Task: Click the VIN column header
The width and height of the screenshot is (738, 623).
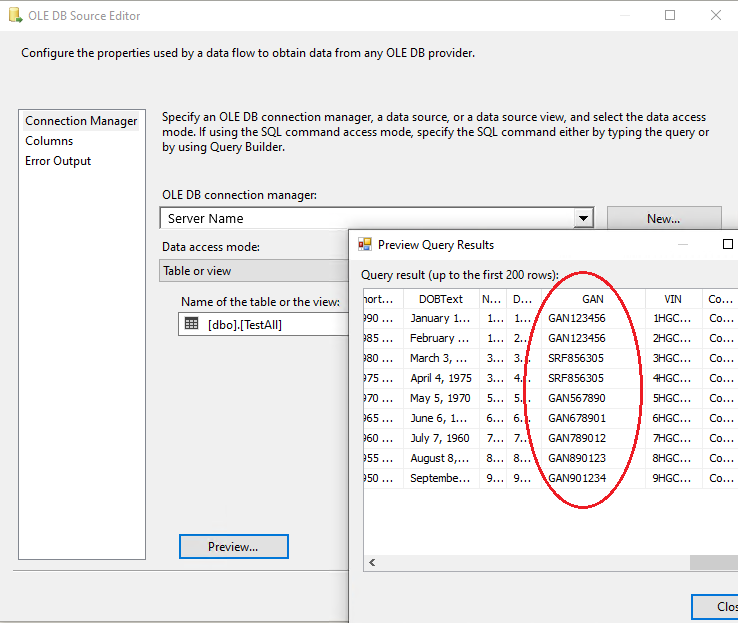Action: click(x=673, y=298)
